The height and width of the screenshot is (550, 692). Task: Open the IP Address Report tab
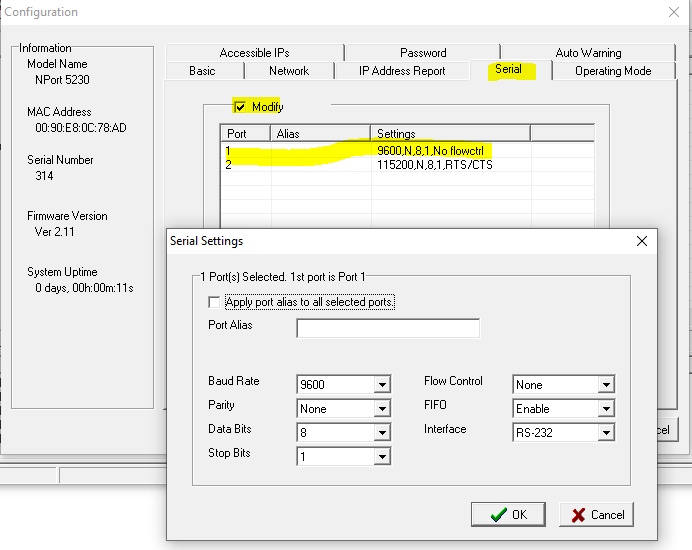[402, 71]
